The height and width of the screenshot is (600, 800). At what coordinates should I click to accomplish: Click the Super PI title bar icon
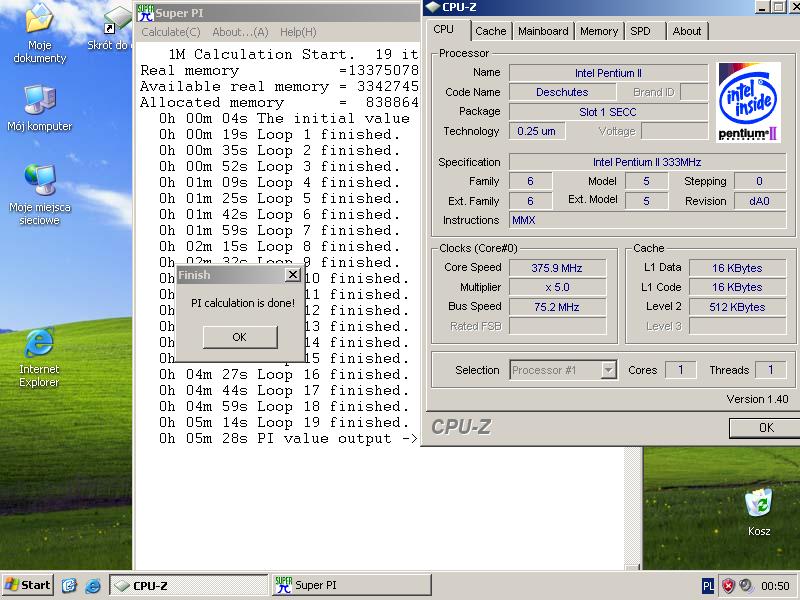click(x=145, y=13)
